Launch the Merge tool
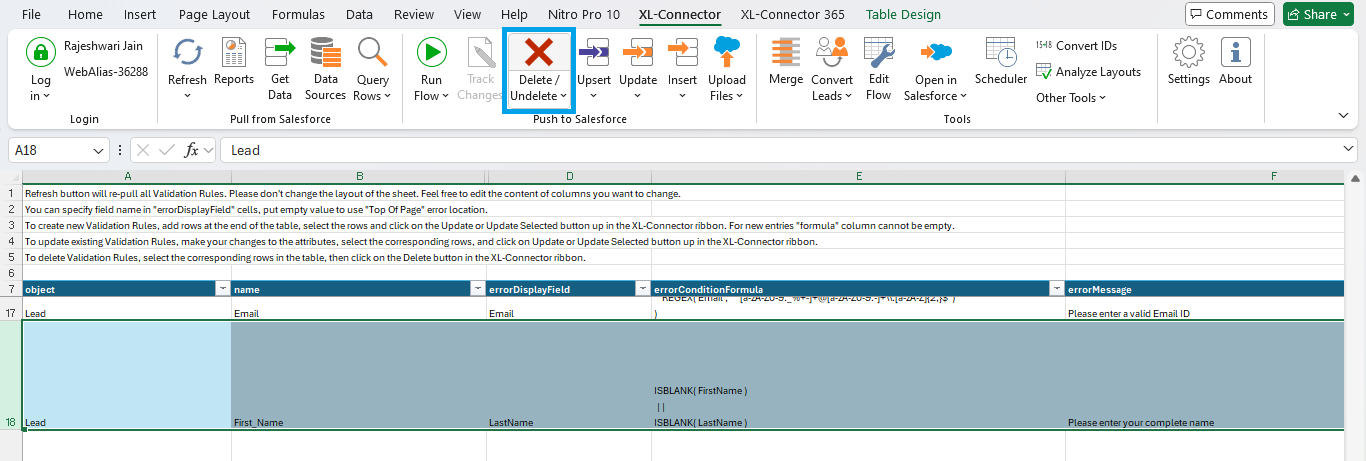The width and height of the screenshot is (1366, 461). (785, 54)
